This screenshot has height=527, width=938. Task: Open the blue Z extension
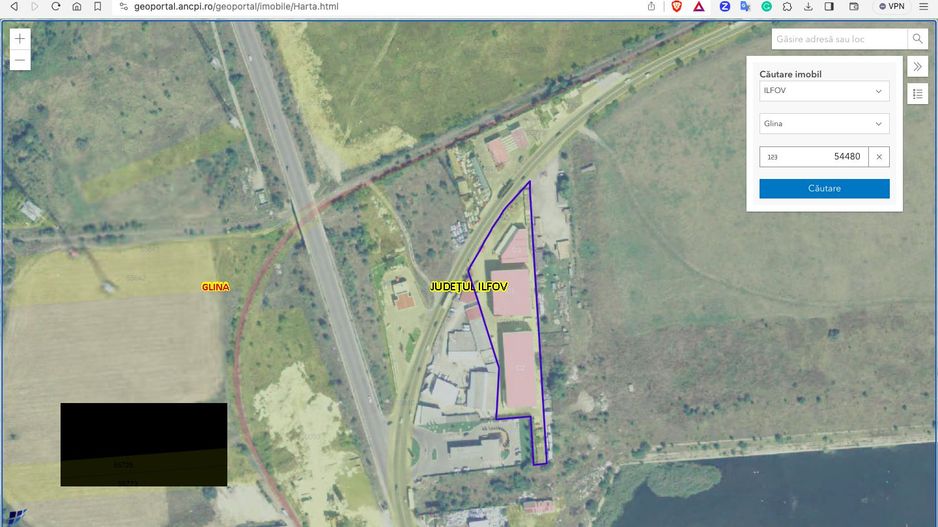(724, 6)
